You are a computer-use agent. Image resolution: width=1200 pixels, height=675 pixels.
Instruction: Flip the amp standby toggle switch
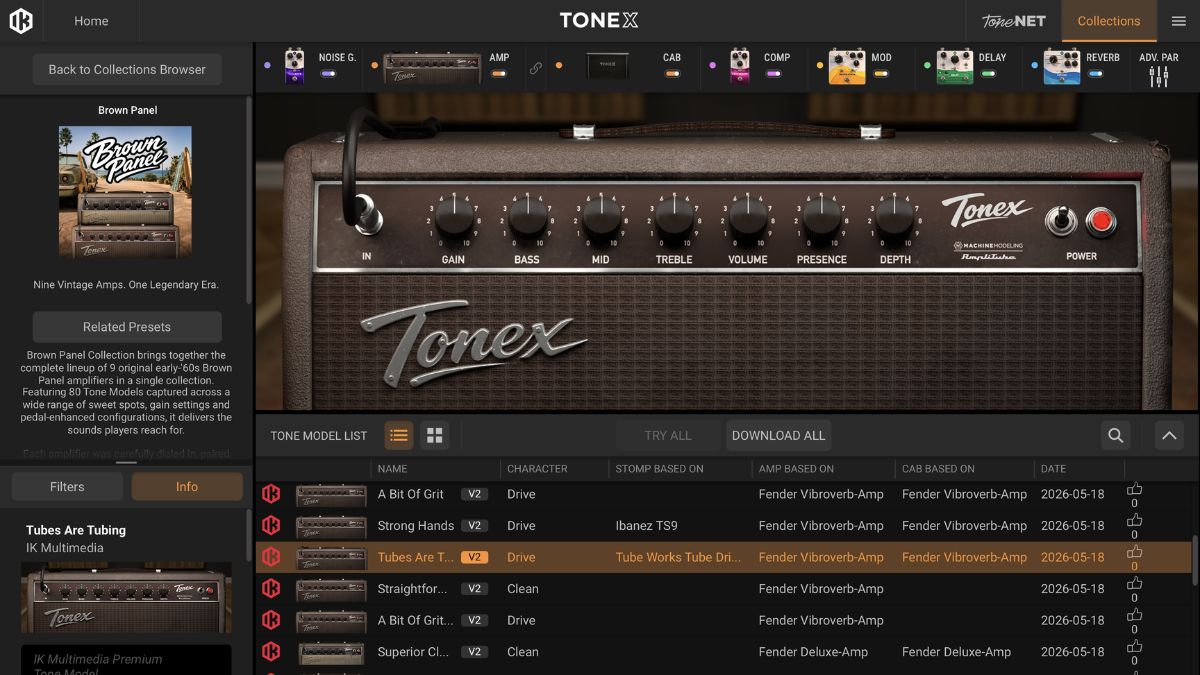pos(1060,220)
